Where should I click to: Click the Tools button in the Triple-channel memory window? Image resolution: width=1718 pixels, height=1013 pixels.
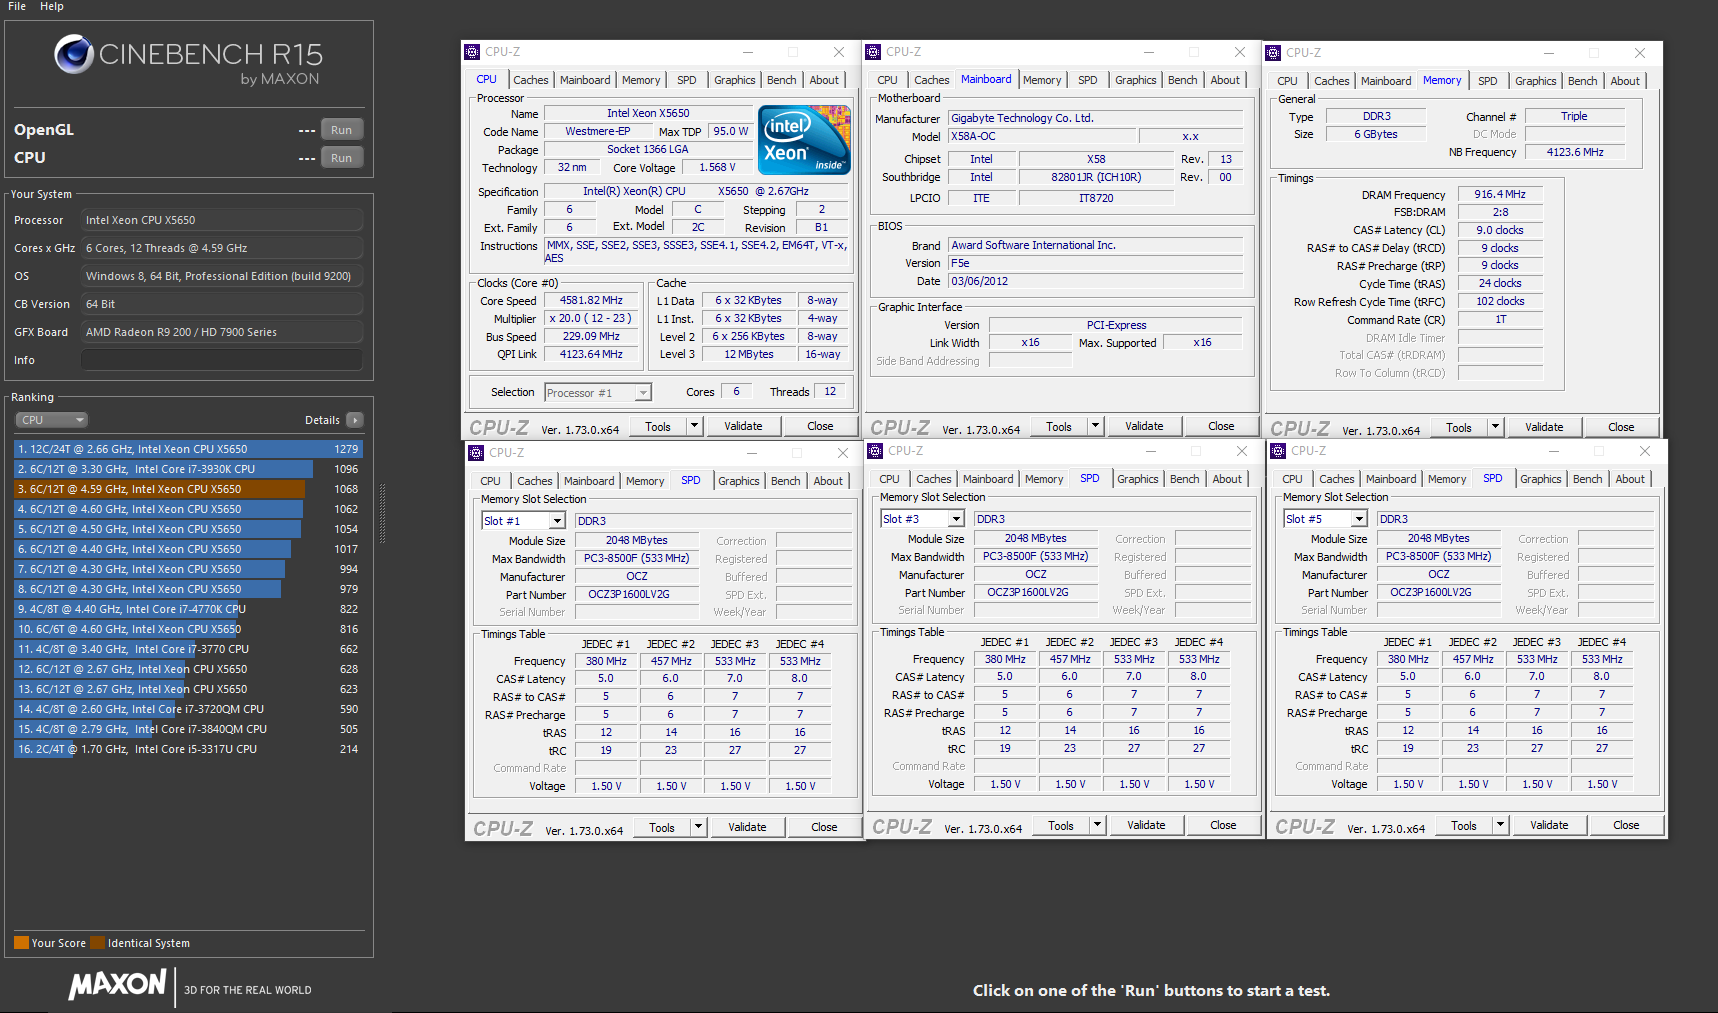point(1459,427)
